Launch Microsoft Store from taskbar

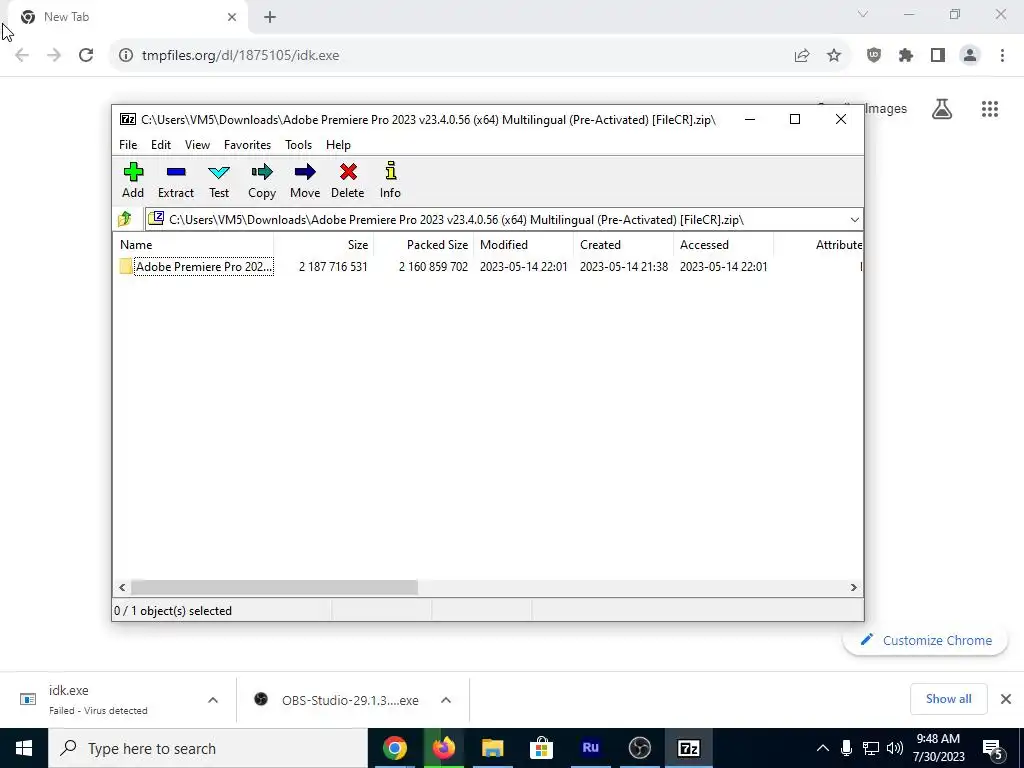tap(541, 748)
